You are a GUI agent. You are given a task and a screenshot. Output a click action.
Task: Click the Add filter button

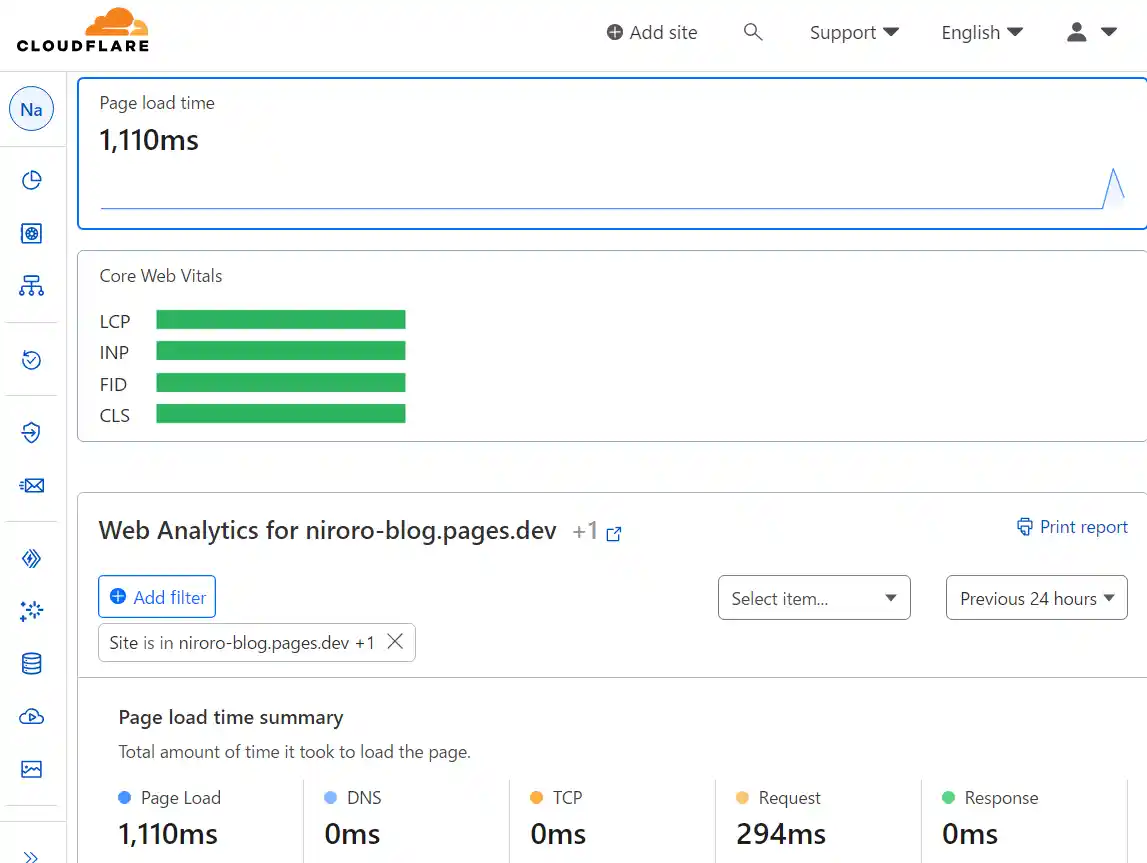[x=156, y=596]
